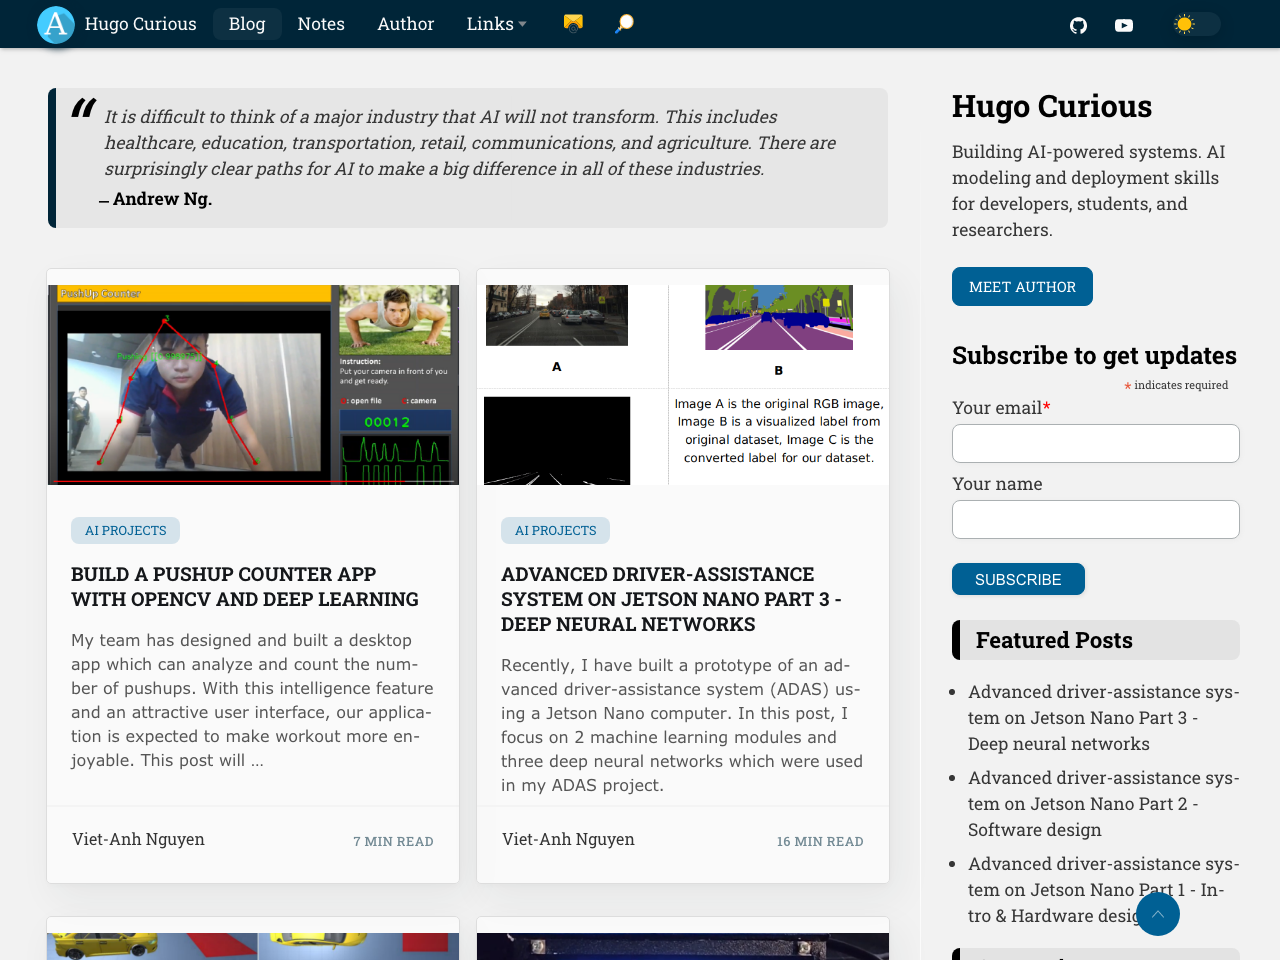Expand the Links dropdown menu
The image size is (1280, 960).
(x=494, y=23)
